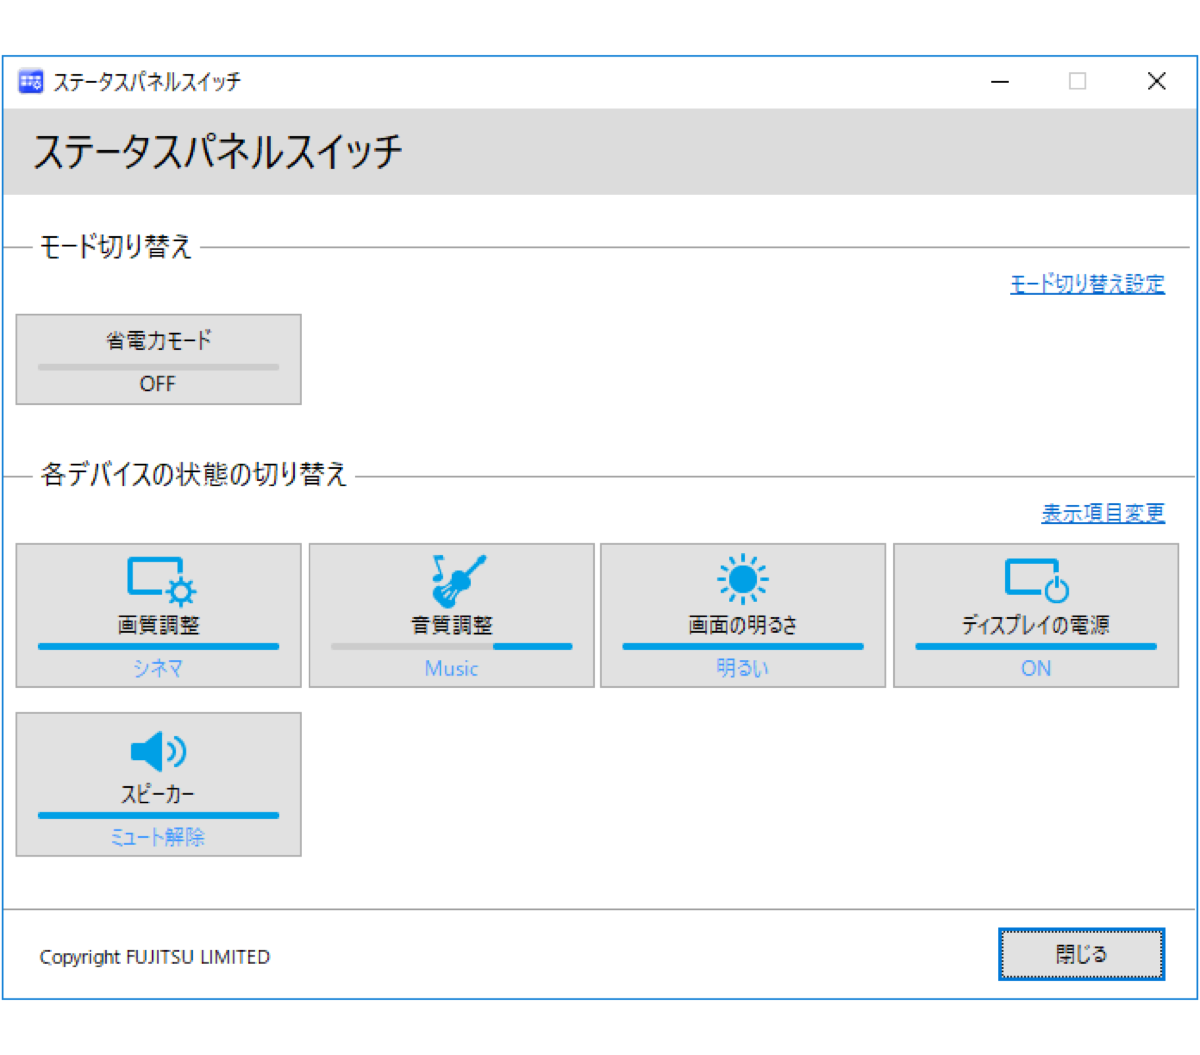The height and width of the screenshot is (1055, 1200).
Task: Click the blue speaker icon
Action: click(x=158, y=751)
